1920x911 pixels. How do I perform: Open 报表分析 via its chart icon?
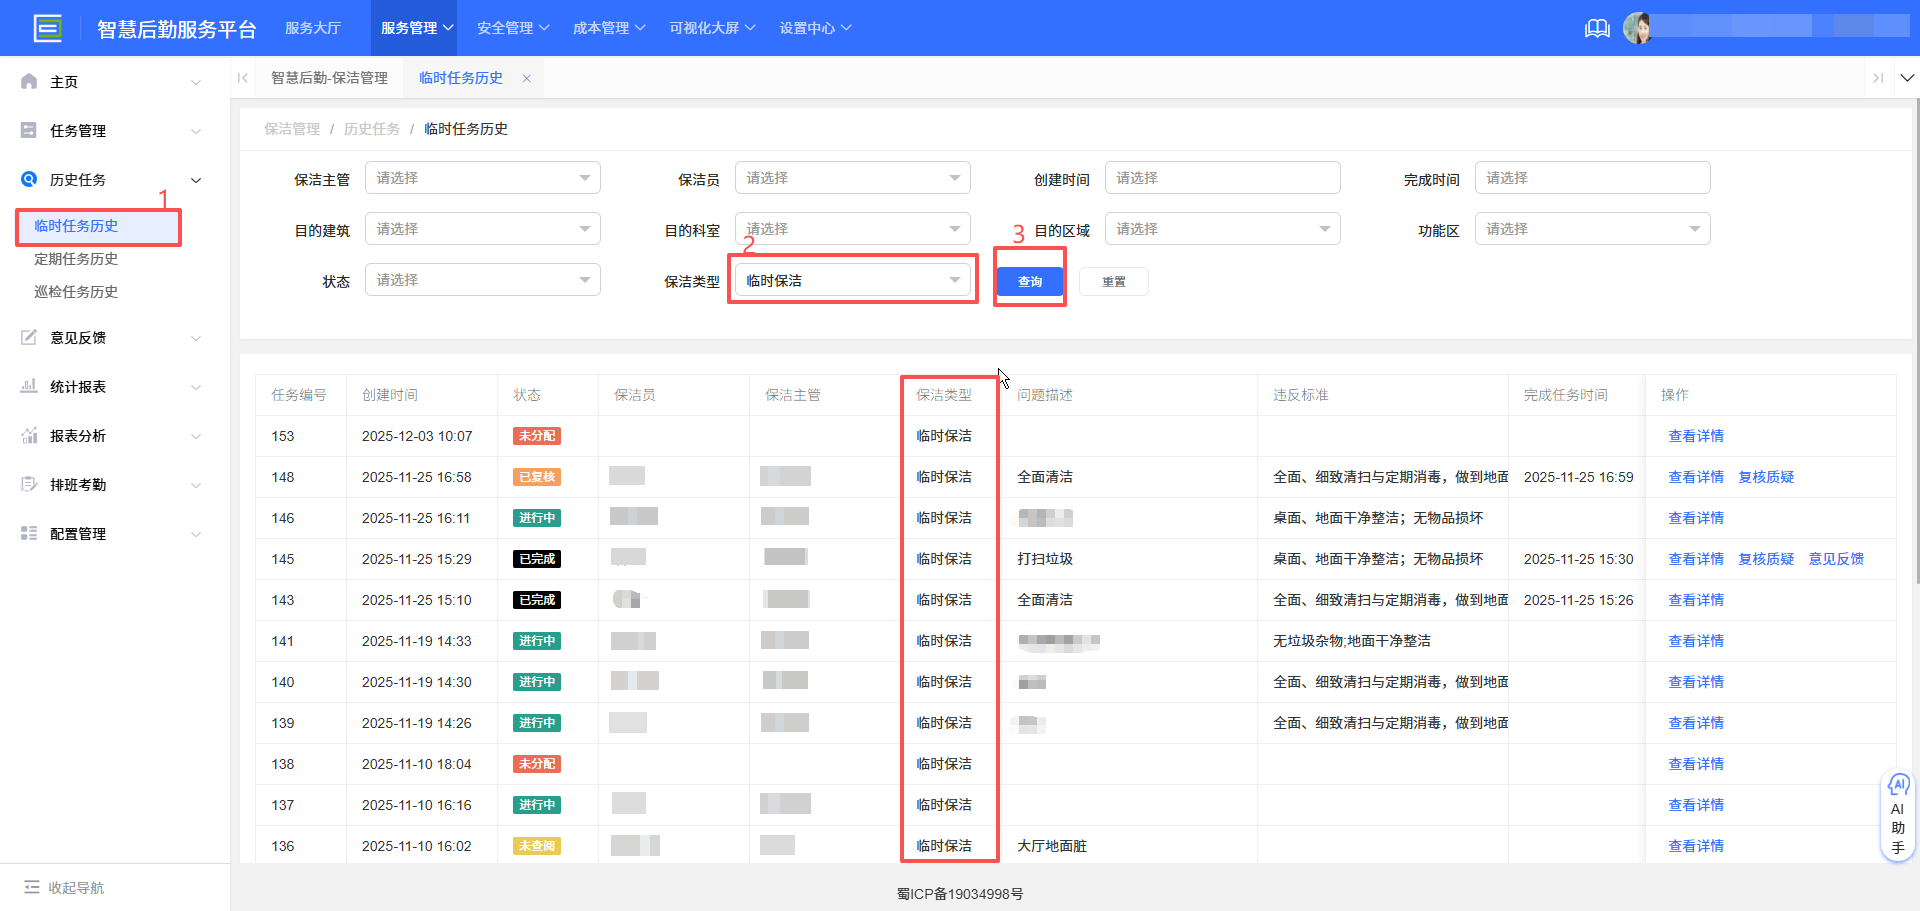28,435
